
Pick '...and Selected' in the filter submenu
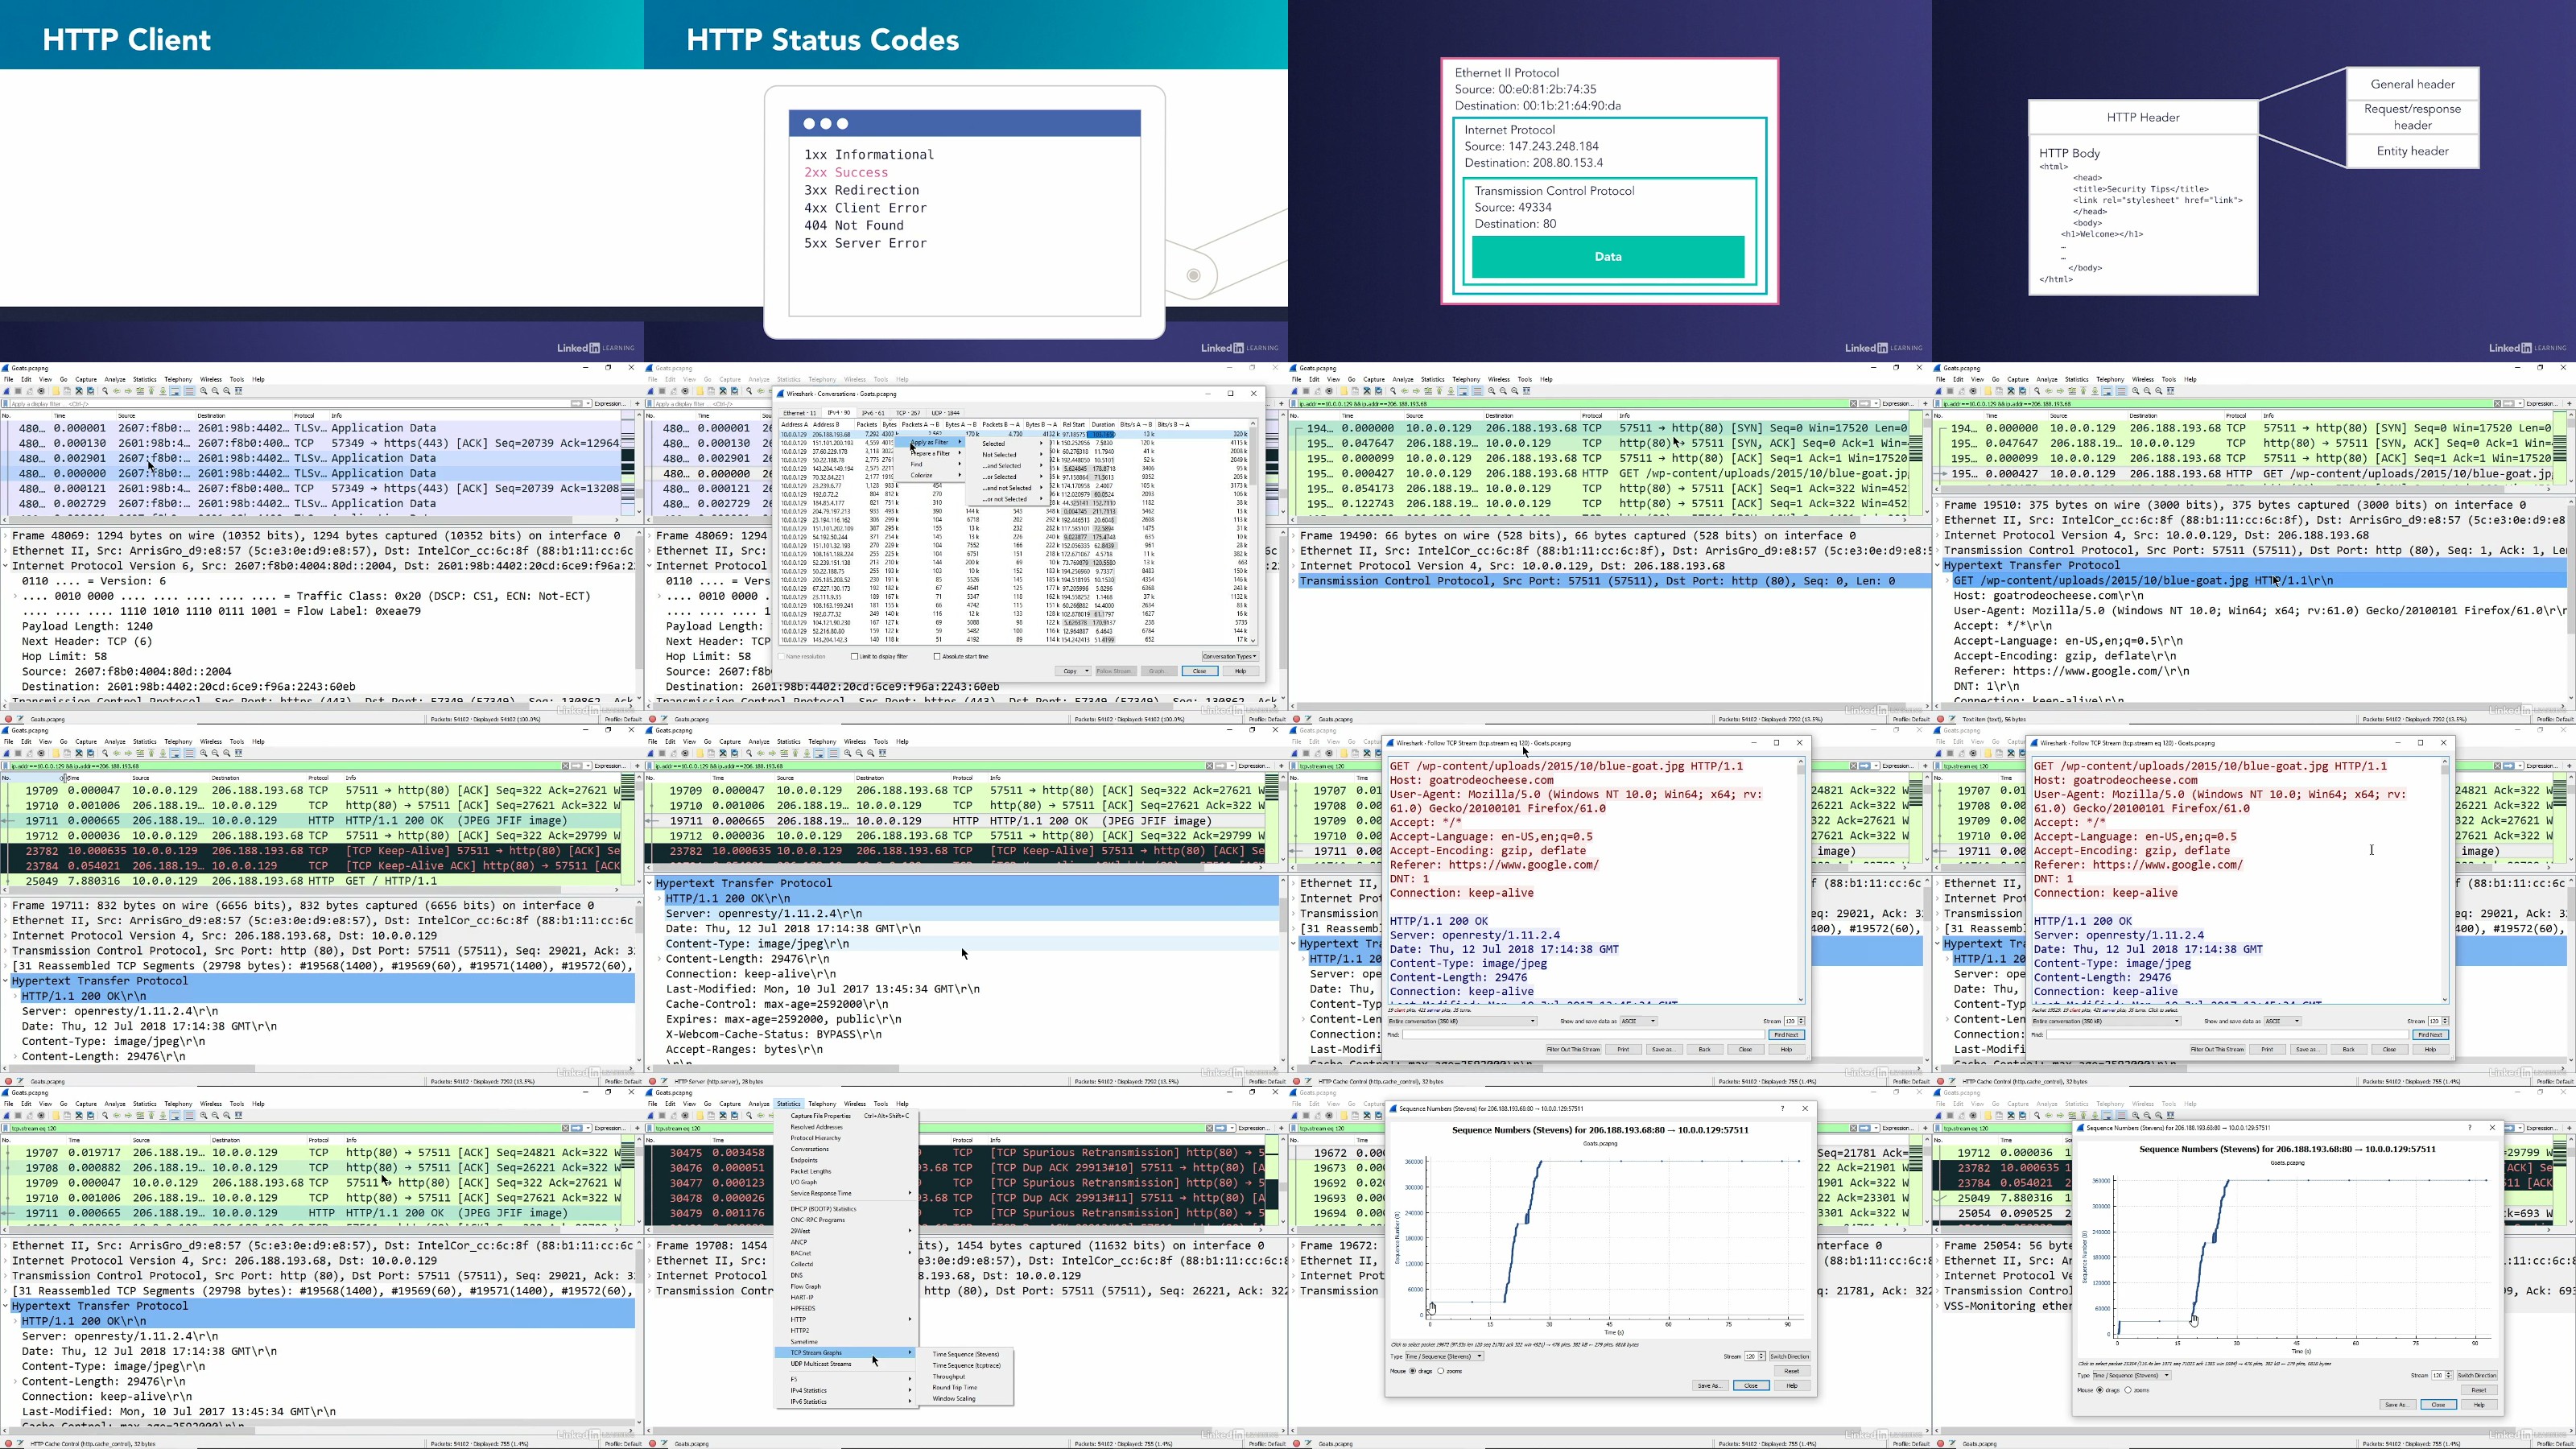(x=1001, y=466)
